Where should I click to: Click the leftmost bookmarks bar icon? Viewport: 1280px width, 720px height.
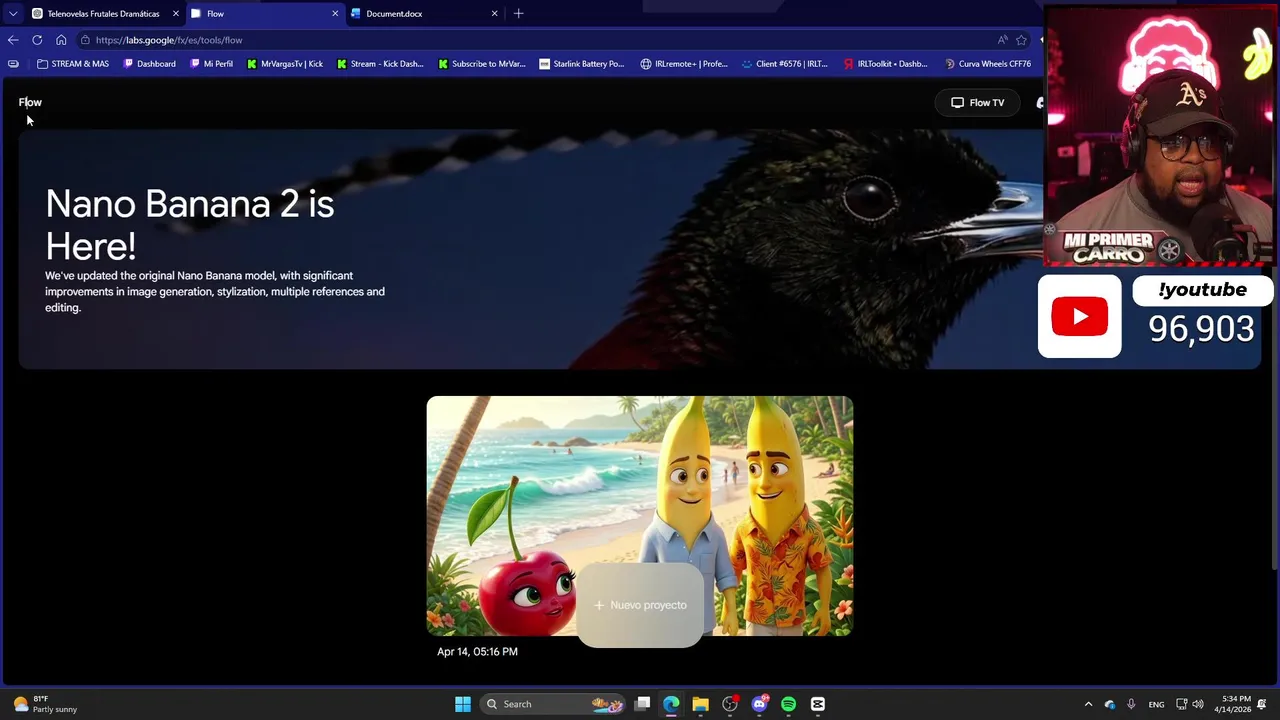pos(13,64)
